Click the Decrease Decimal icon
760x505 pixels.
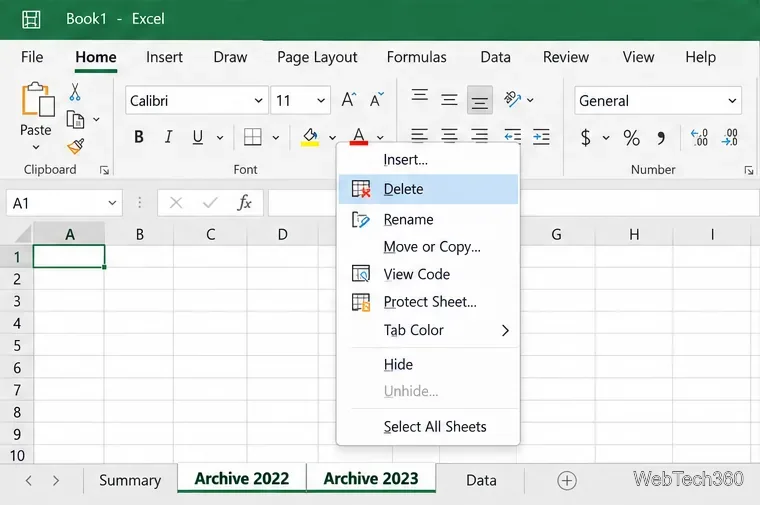coord(729,138)
